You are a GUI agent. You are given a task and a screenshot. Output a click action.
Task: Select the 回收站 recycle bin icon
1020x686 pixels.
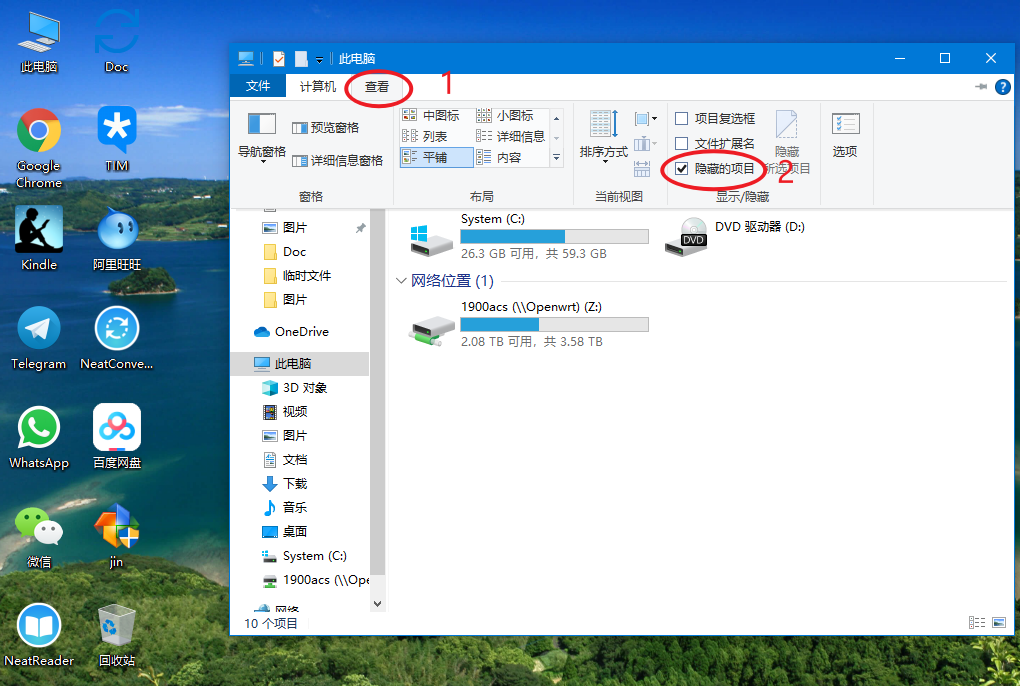tap(116, 635)
